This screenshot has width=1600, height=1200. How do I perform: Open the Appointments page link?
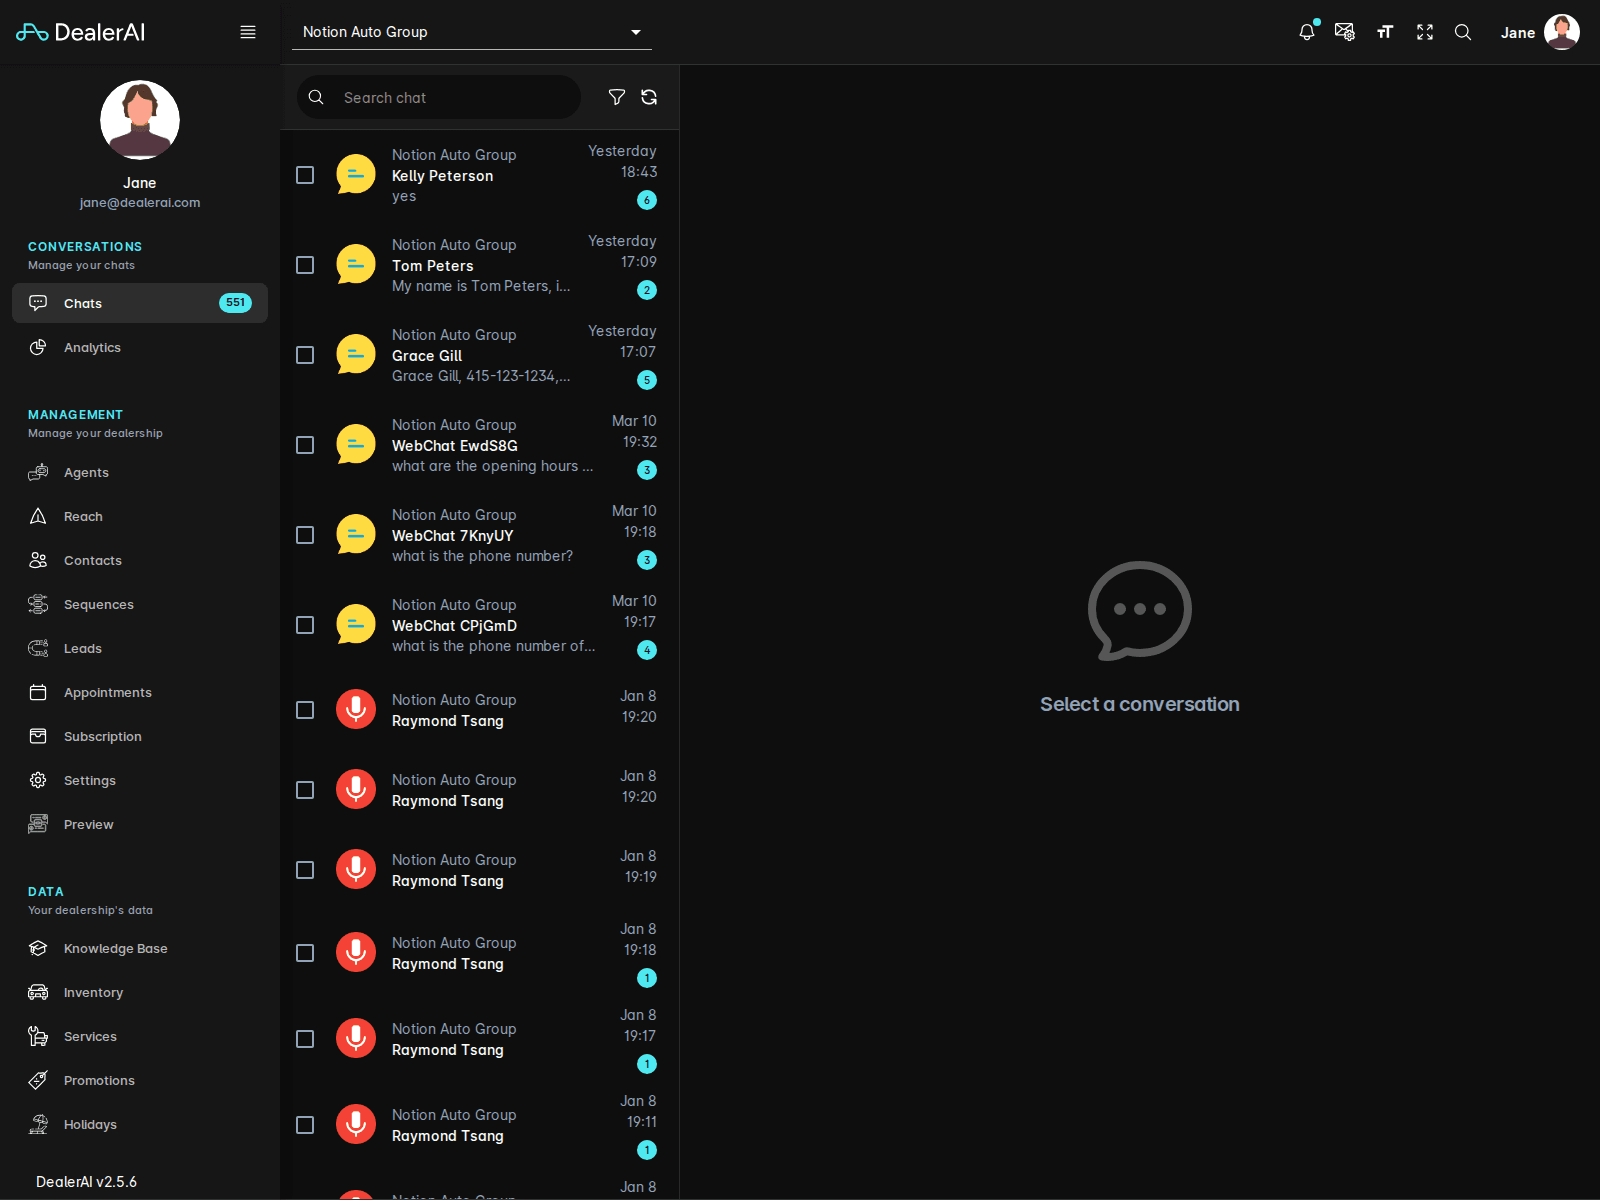point(107,692)
